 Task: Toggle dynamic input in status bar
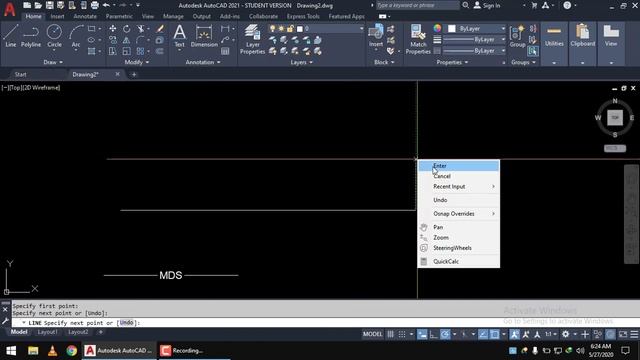tap(422, 334)
